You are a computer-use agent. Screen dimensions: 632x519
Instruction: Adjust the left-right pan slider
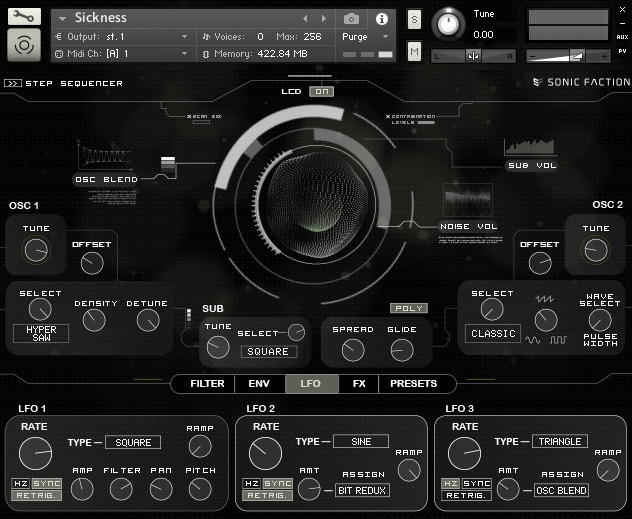coord(473,56)
